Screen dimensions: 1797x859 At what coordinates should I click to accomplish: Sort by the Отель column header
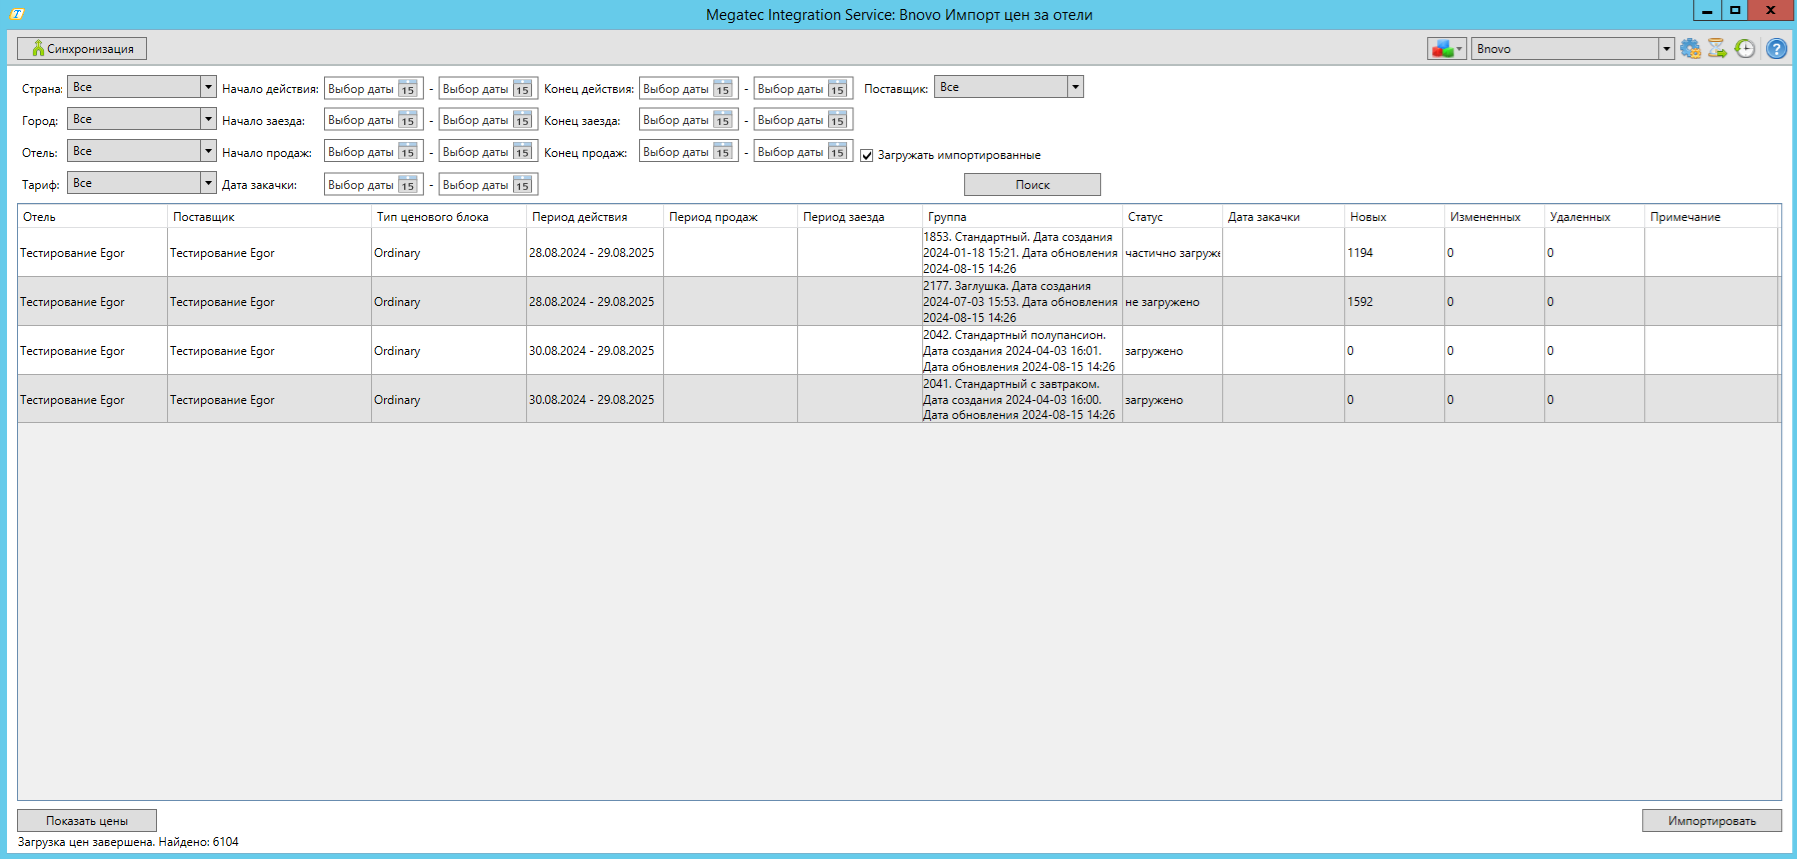92,216
